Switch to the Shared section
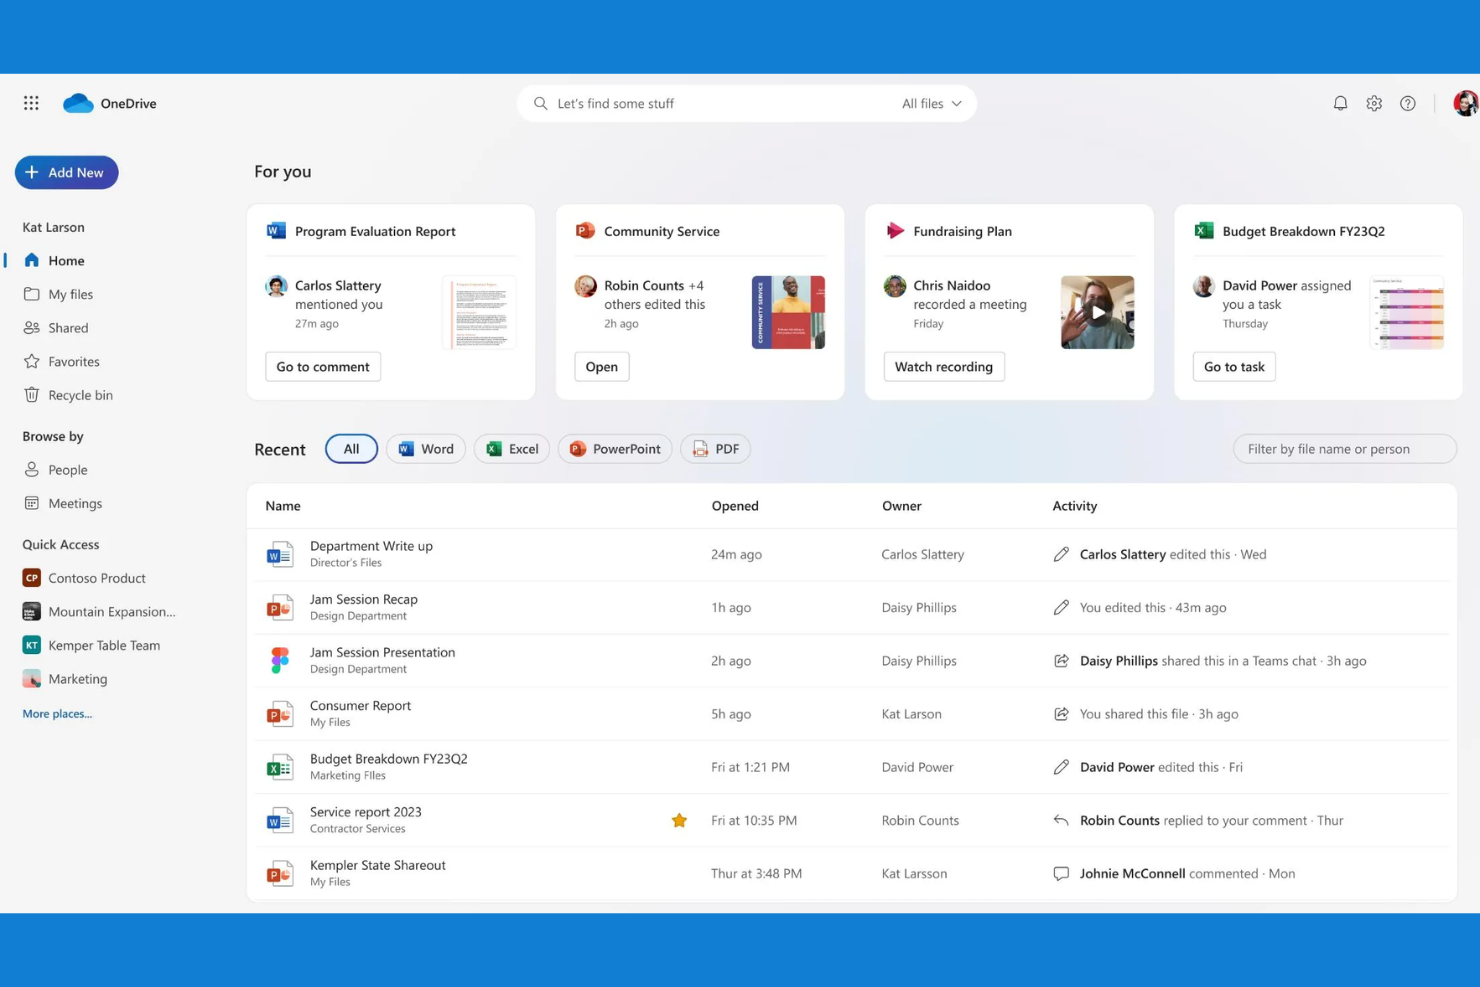 coord(68,327)
